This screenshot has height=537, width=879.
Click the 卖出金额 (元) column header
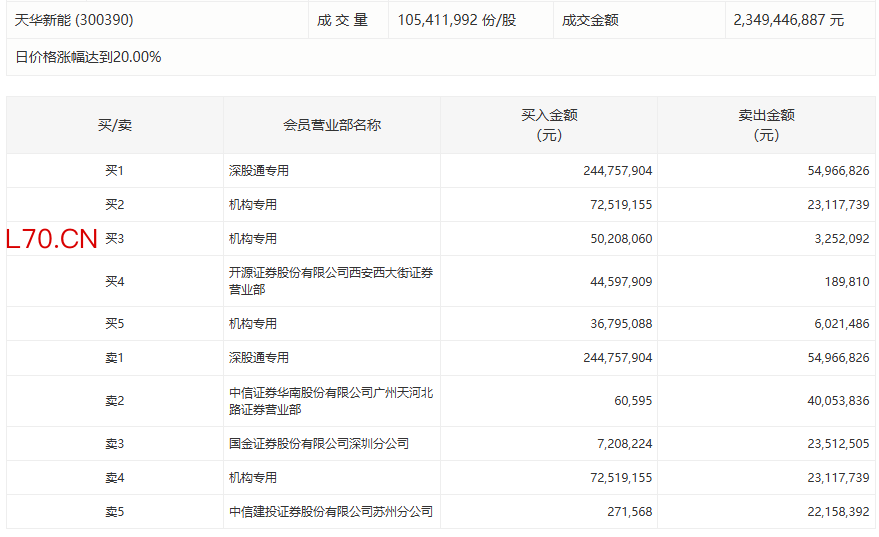[x=766, y=125]
